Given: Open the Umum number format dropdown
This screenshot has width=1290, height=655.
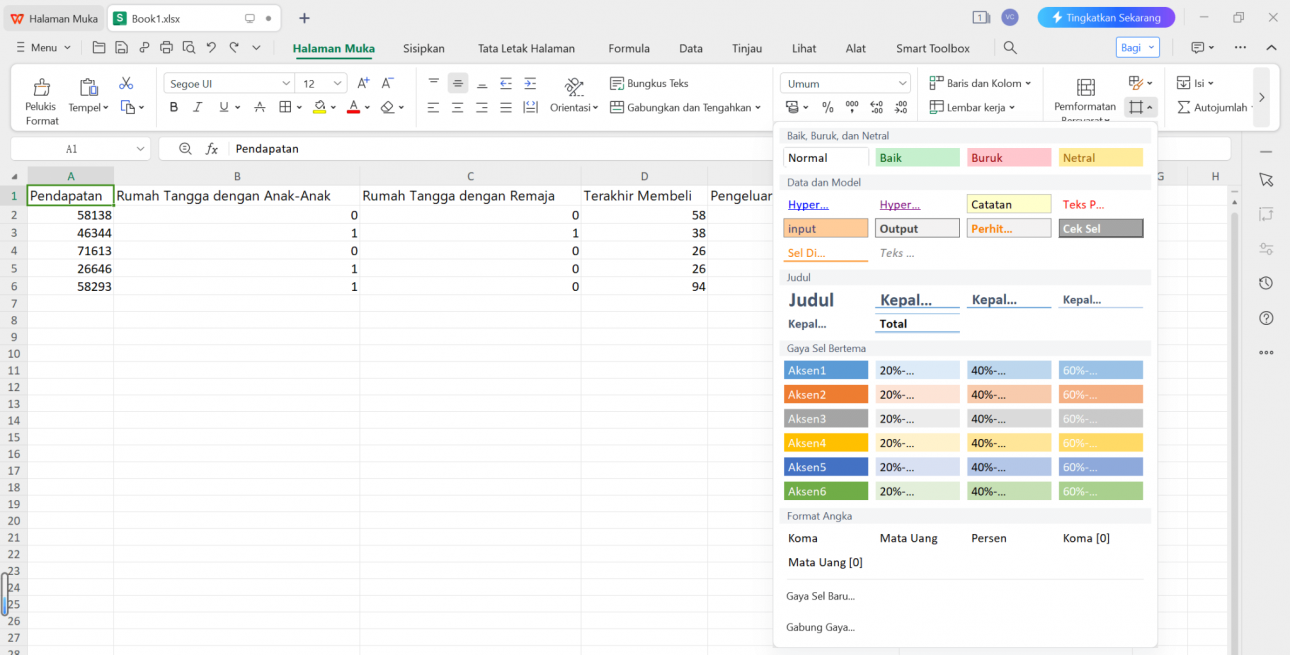Looking at the screenshot, I should 844,82.
